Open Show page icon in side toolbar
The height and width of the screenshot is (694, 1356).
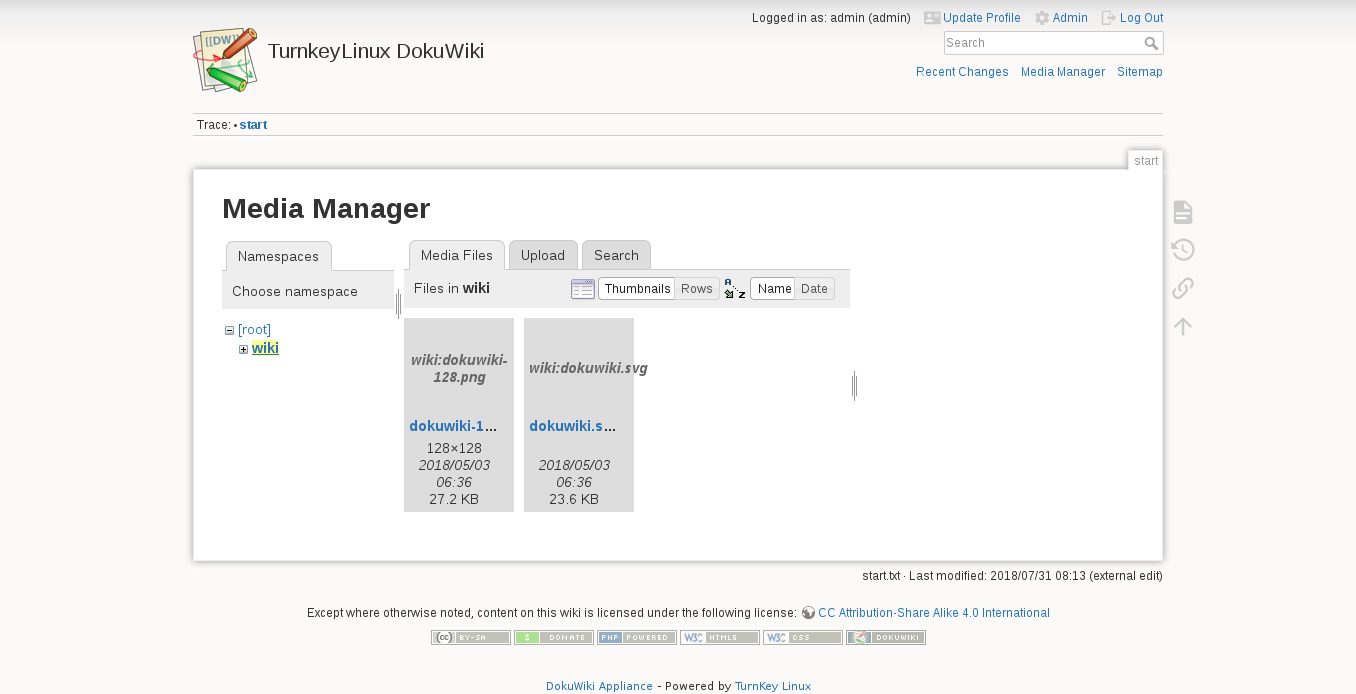point(1182,212)
